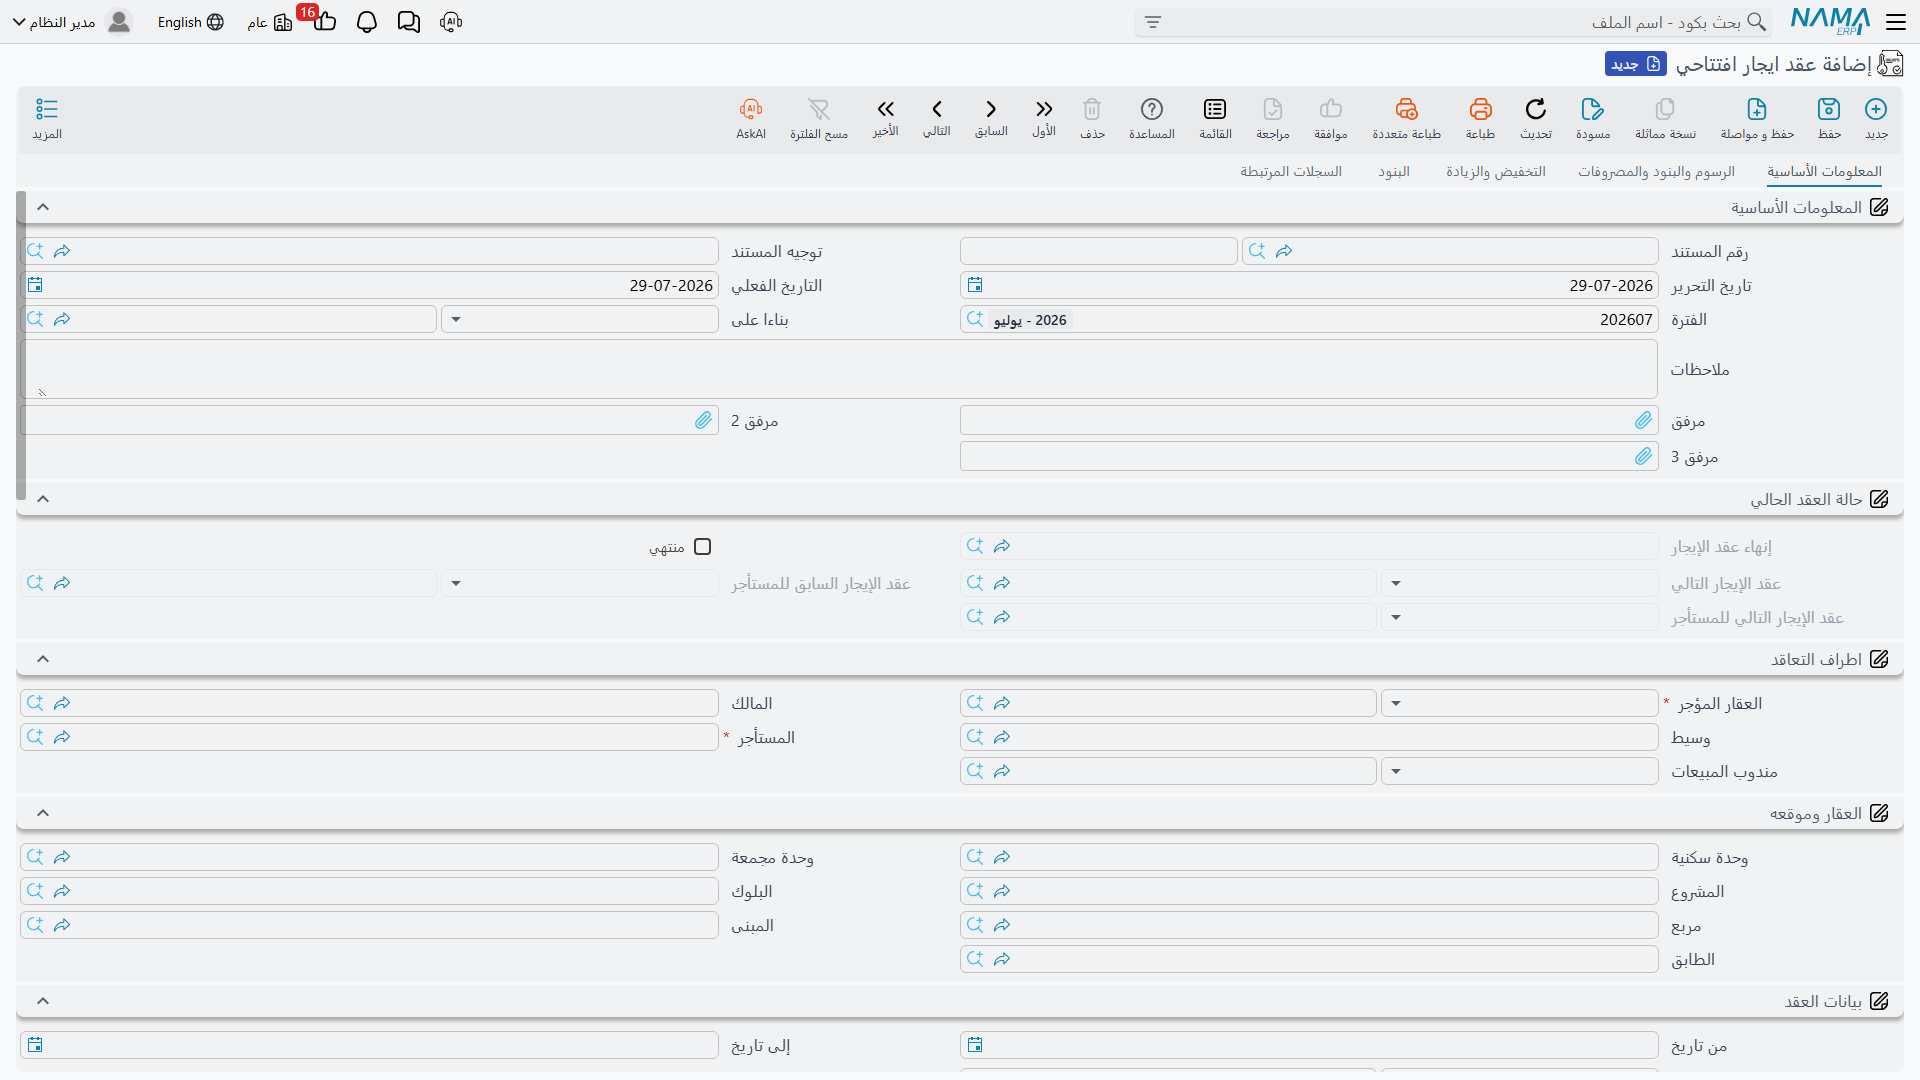Switch to البنود tab
Image resolution: width=1920 pixels, height=1080 pixels.
tap(1394, 172)
